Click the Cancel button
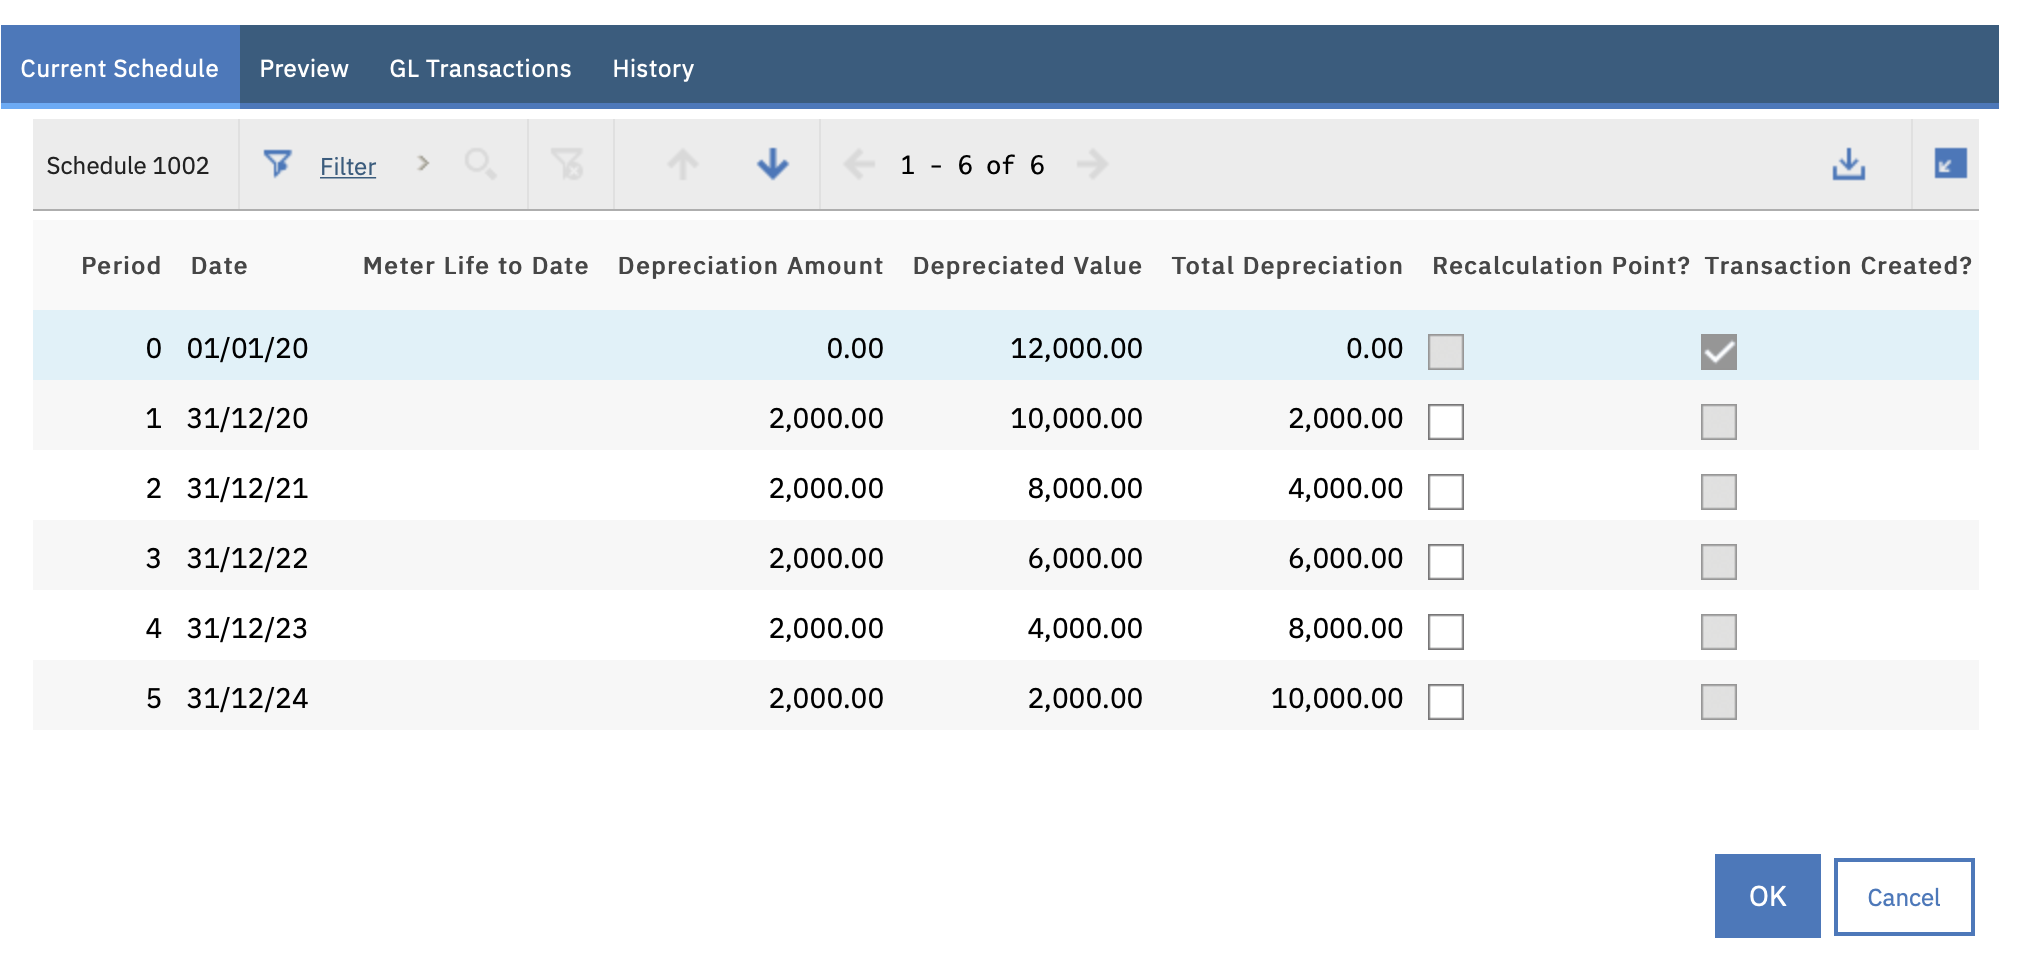 [1903, 896]
